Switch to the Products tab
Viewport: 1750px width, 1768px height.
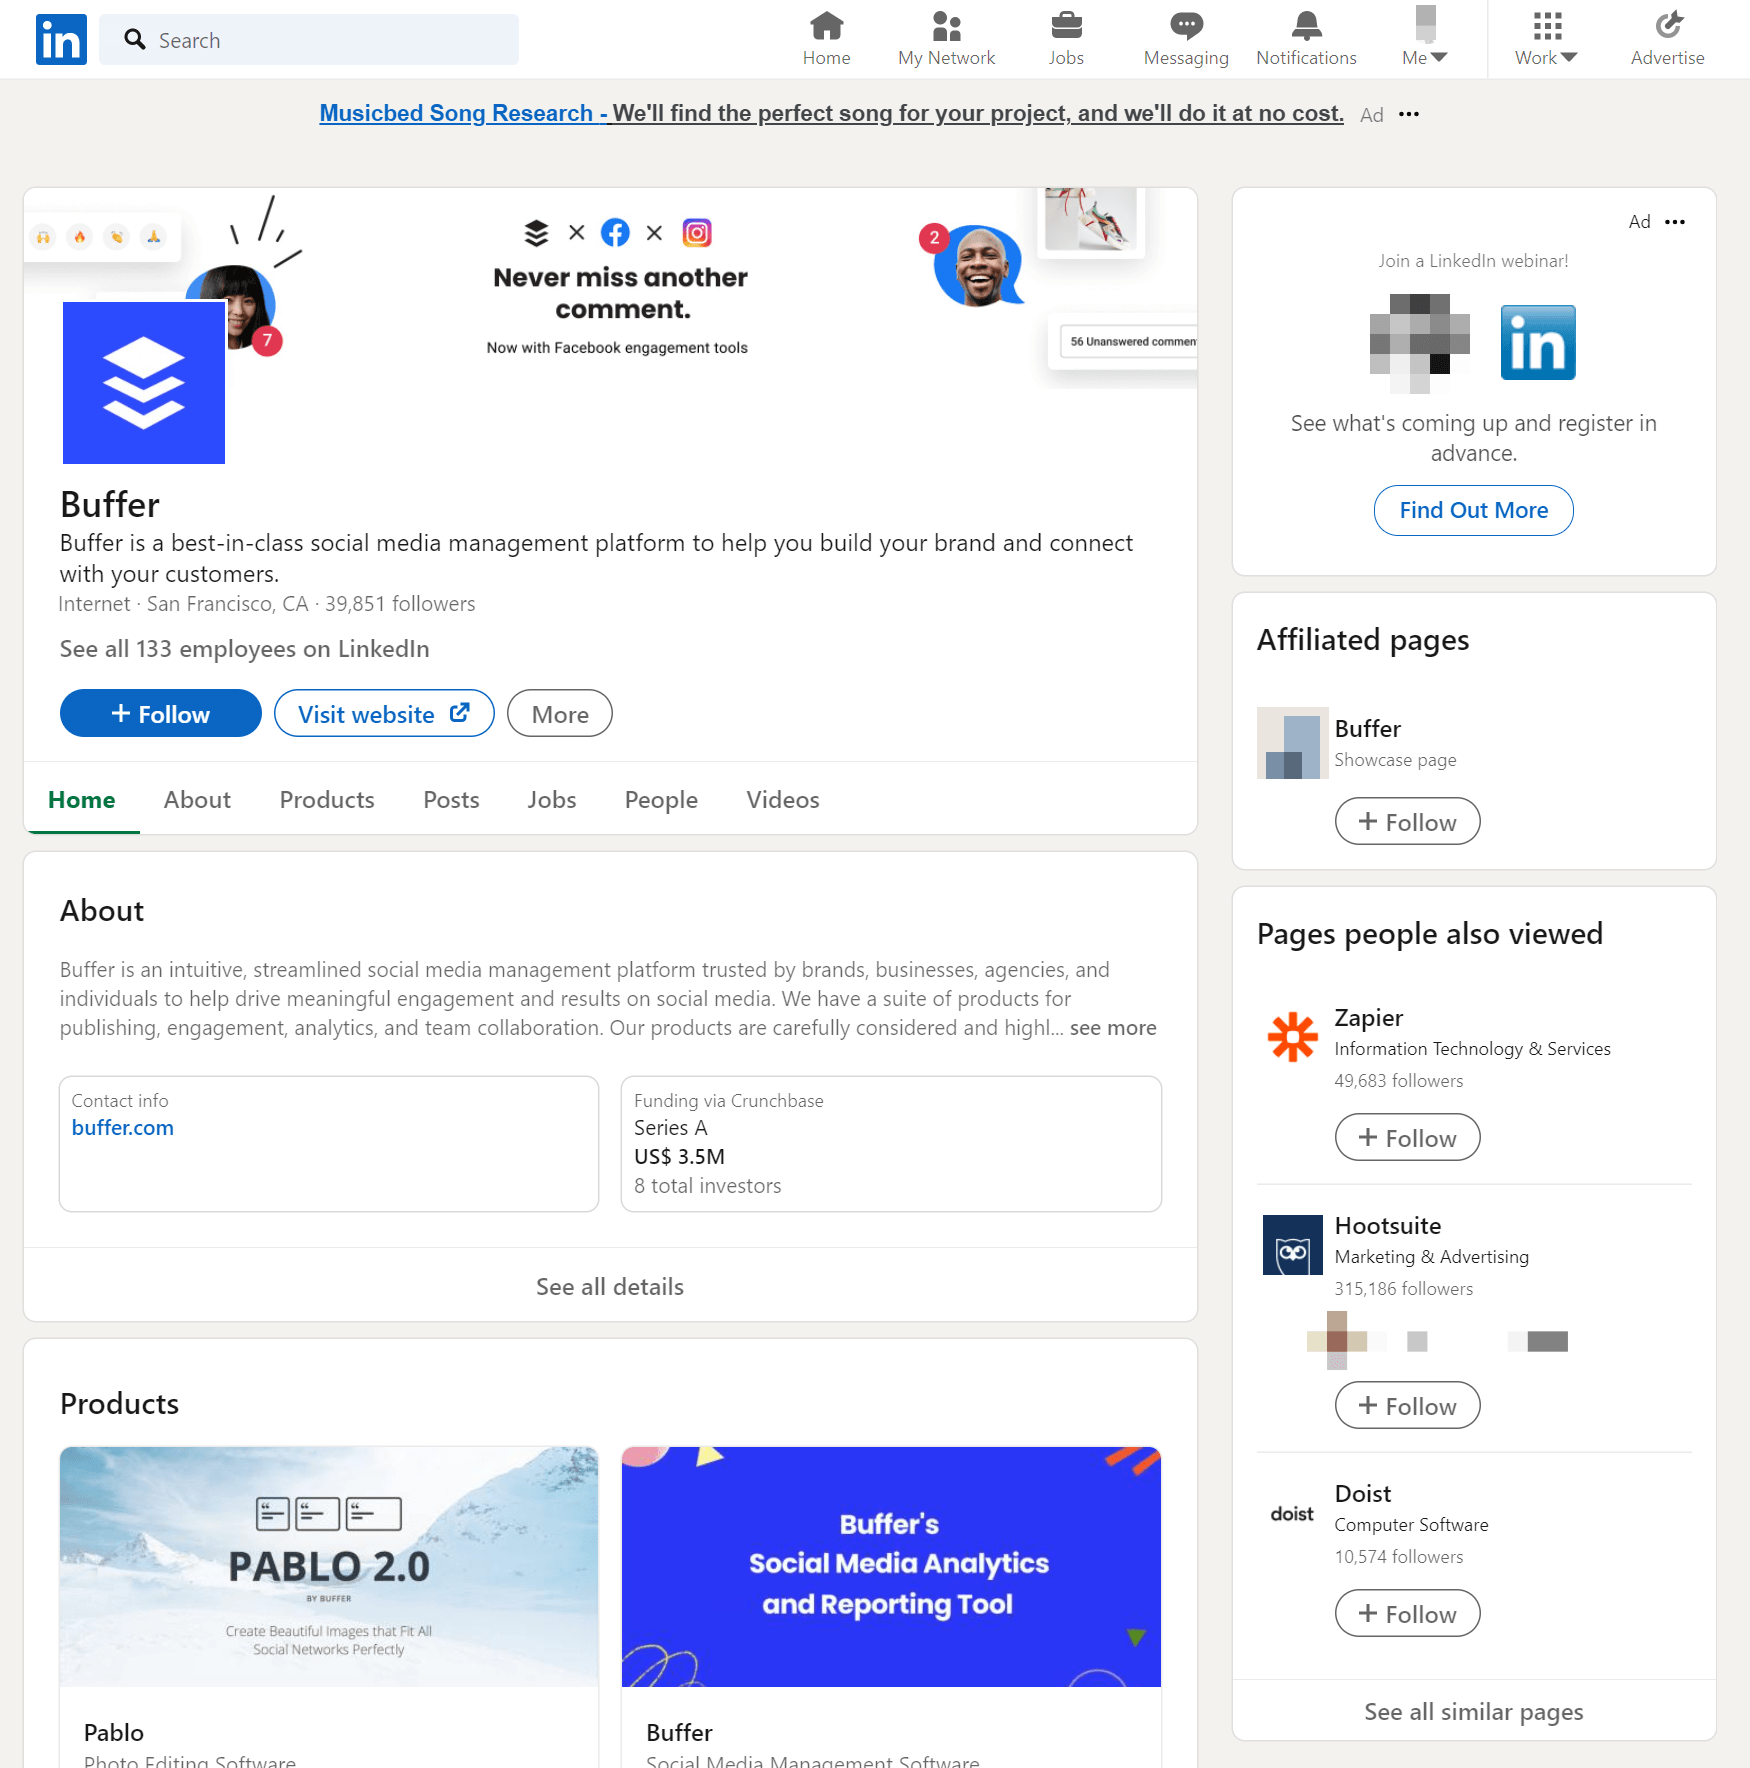[327, 799]
